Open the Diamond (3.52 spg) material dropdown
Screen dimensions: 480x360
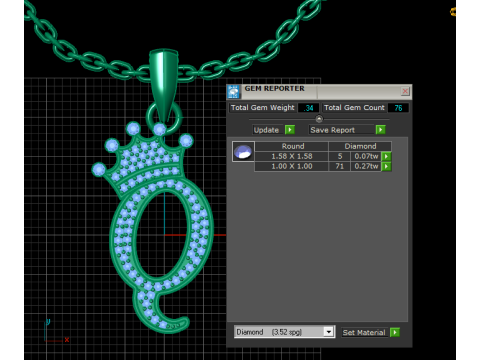(329, 332)
